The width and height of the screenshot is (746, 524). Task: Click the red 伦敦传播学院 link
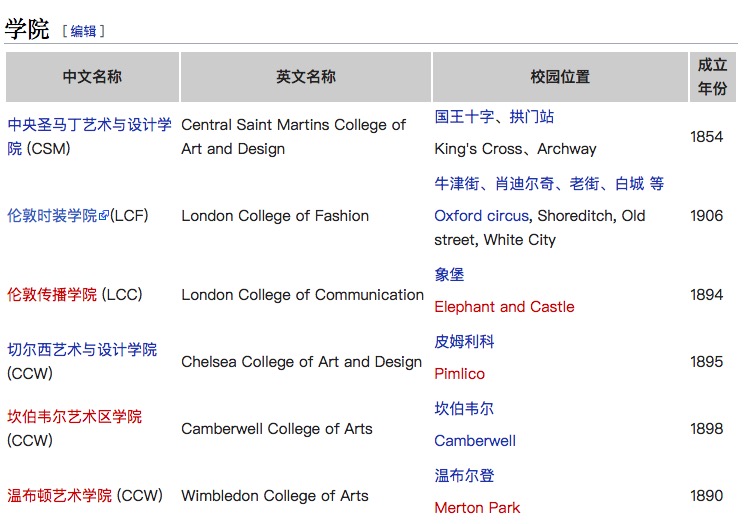point(52,295)
